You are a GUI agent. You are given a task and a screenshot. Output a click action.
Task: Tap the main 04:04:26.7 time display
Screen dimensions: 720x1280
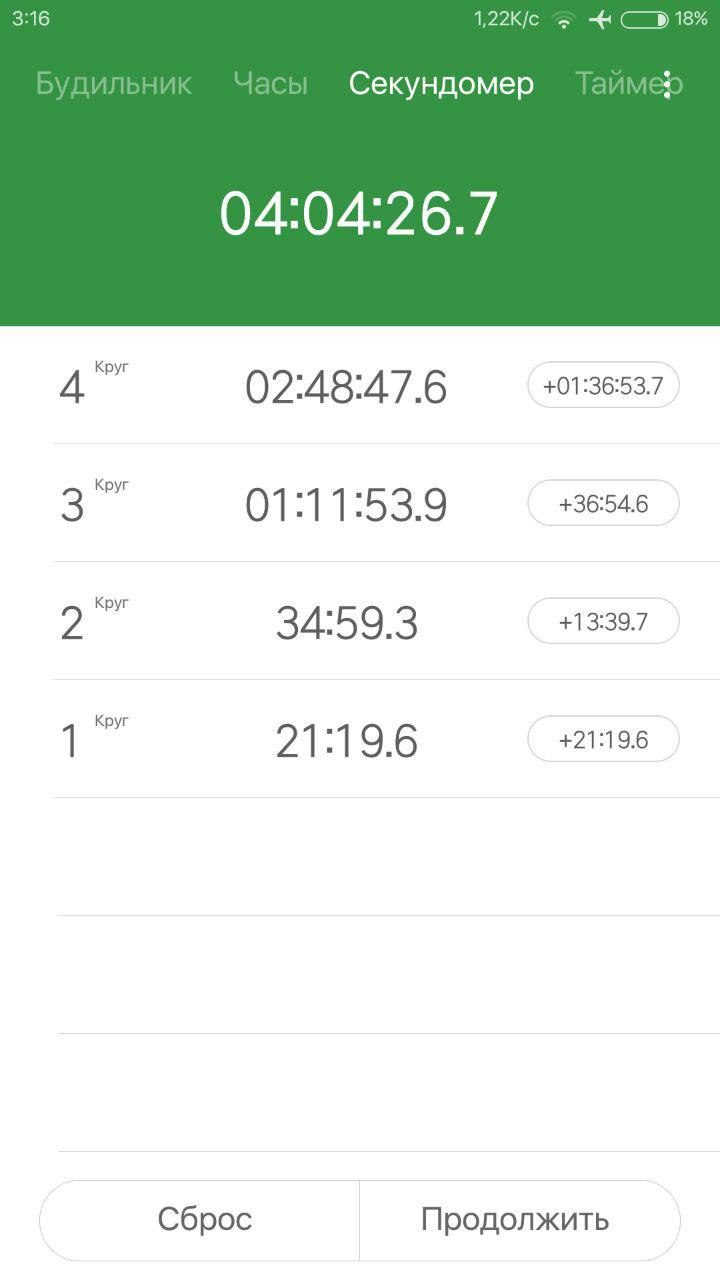click(359, 213)
